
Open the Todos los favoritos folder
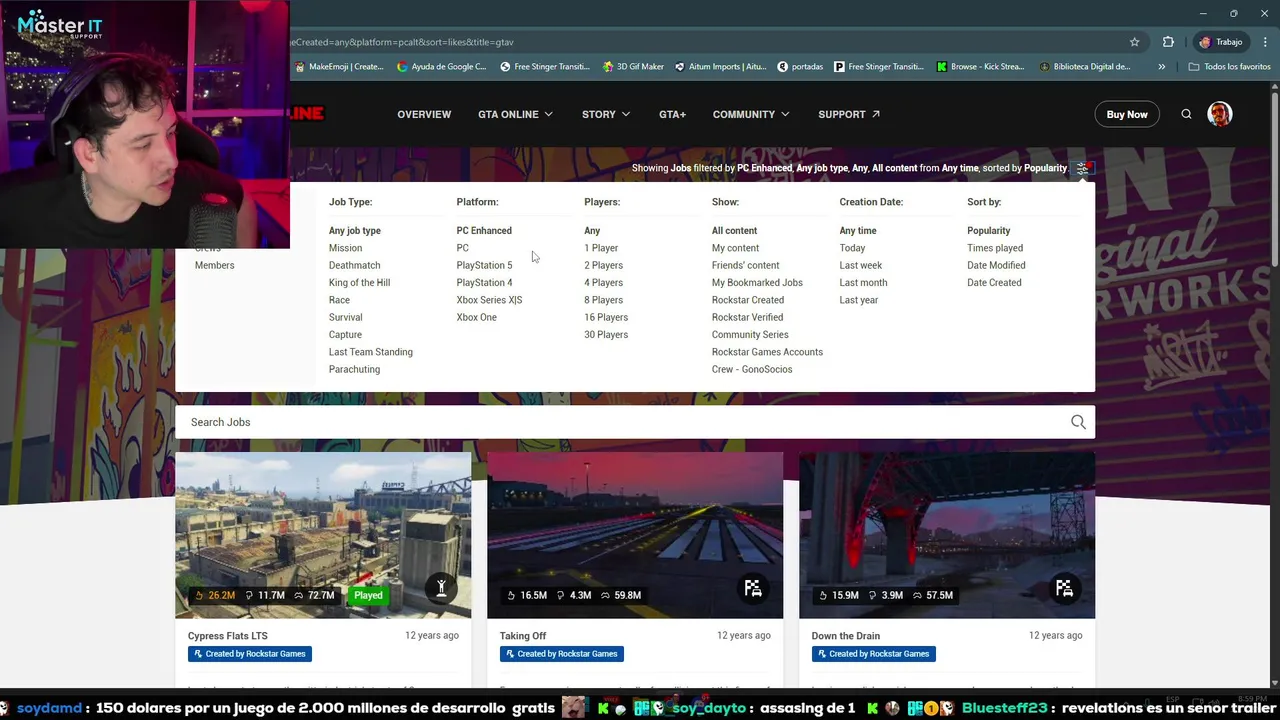point(1229,67)
